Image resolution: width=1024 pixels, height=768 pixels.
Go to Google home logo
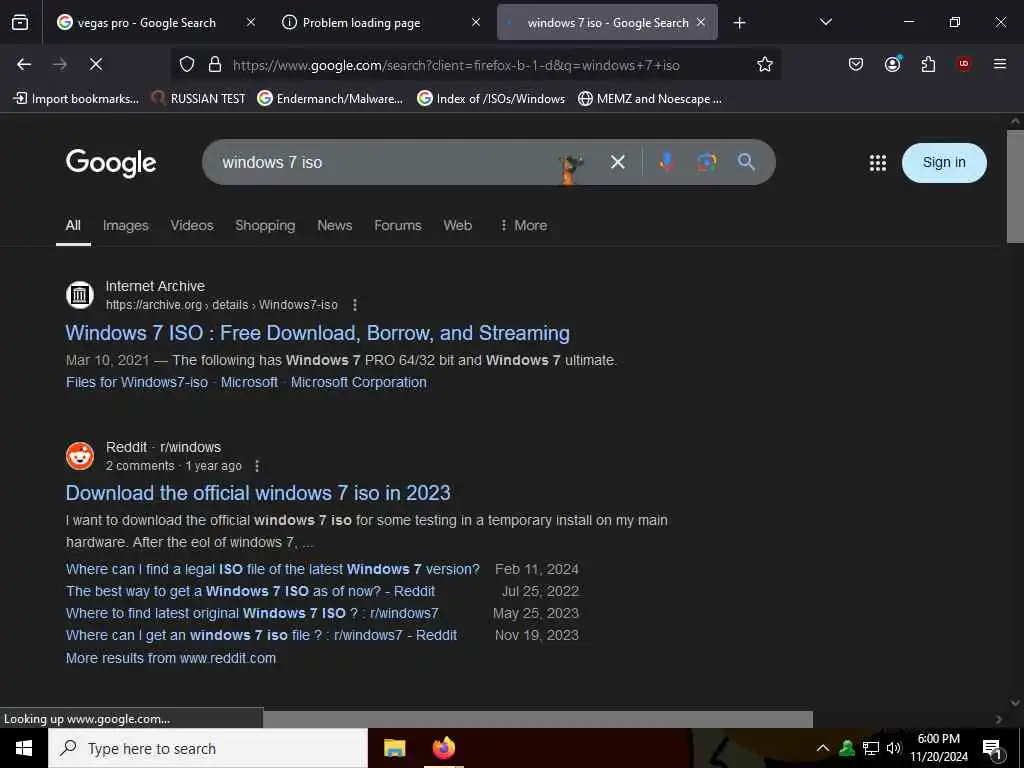[111, 163]
